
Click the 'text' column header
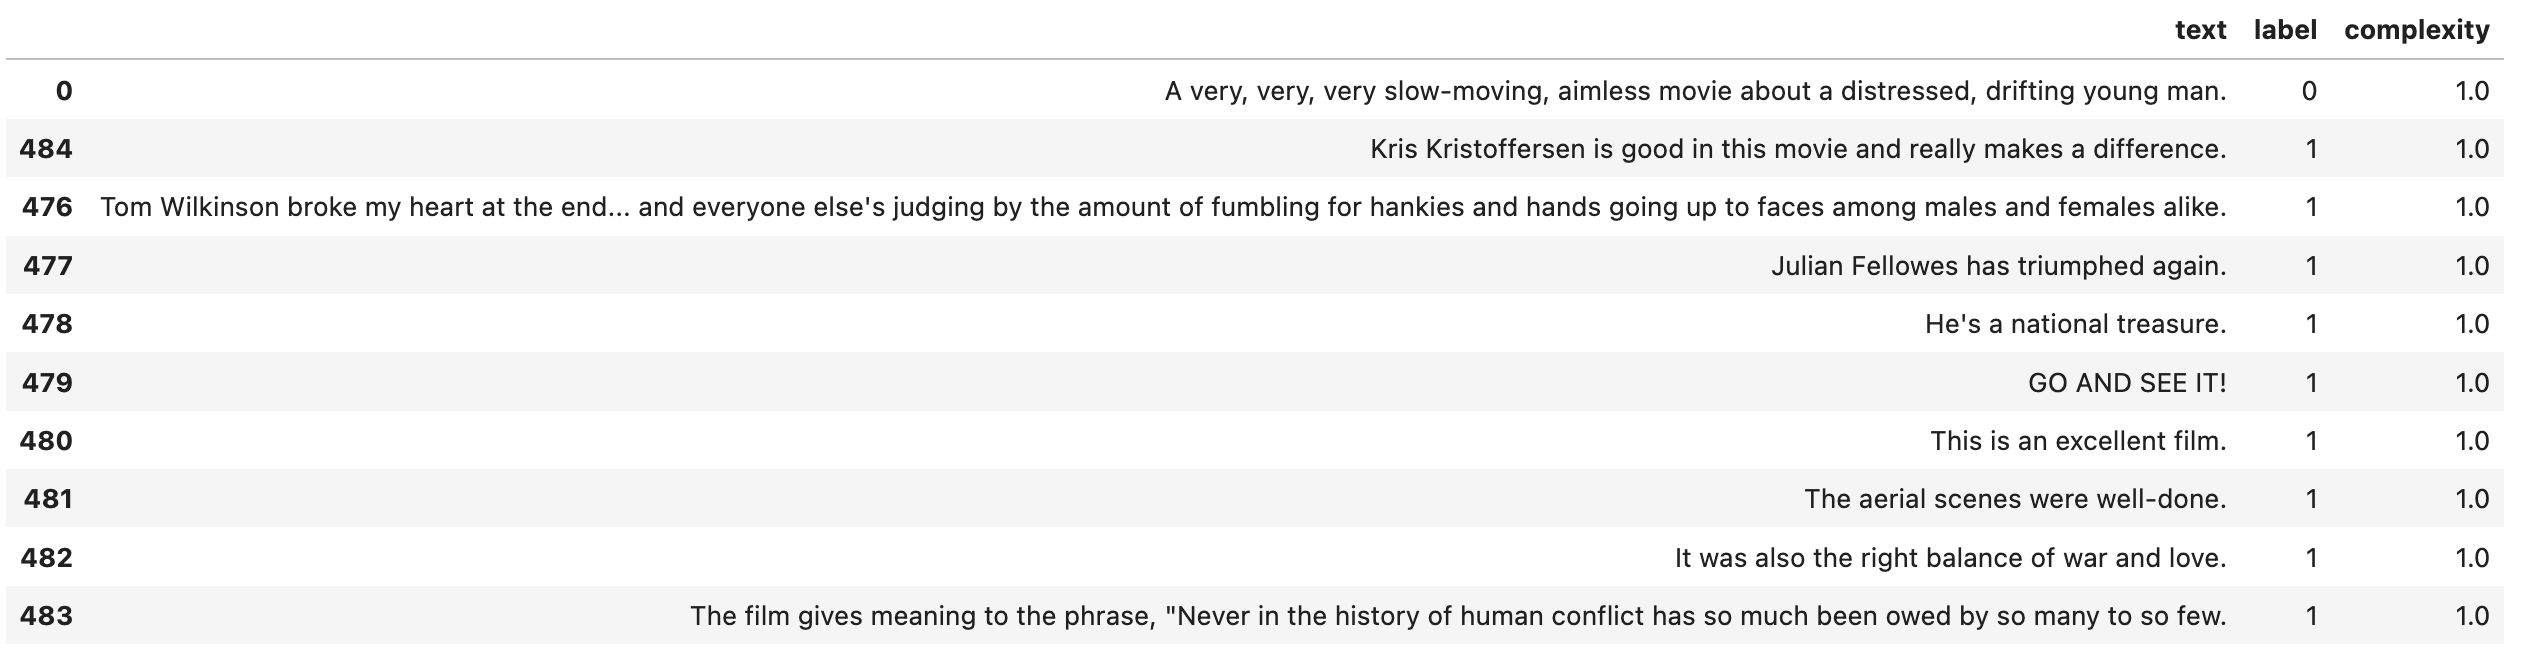(2199, 30)
